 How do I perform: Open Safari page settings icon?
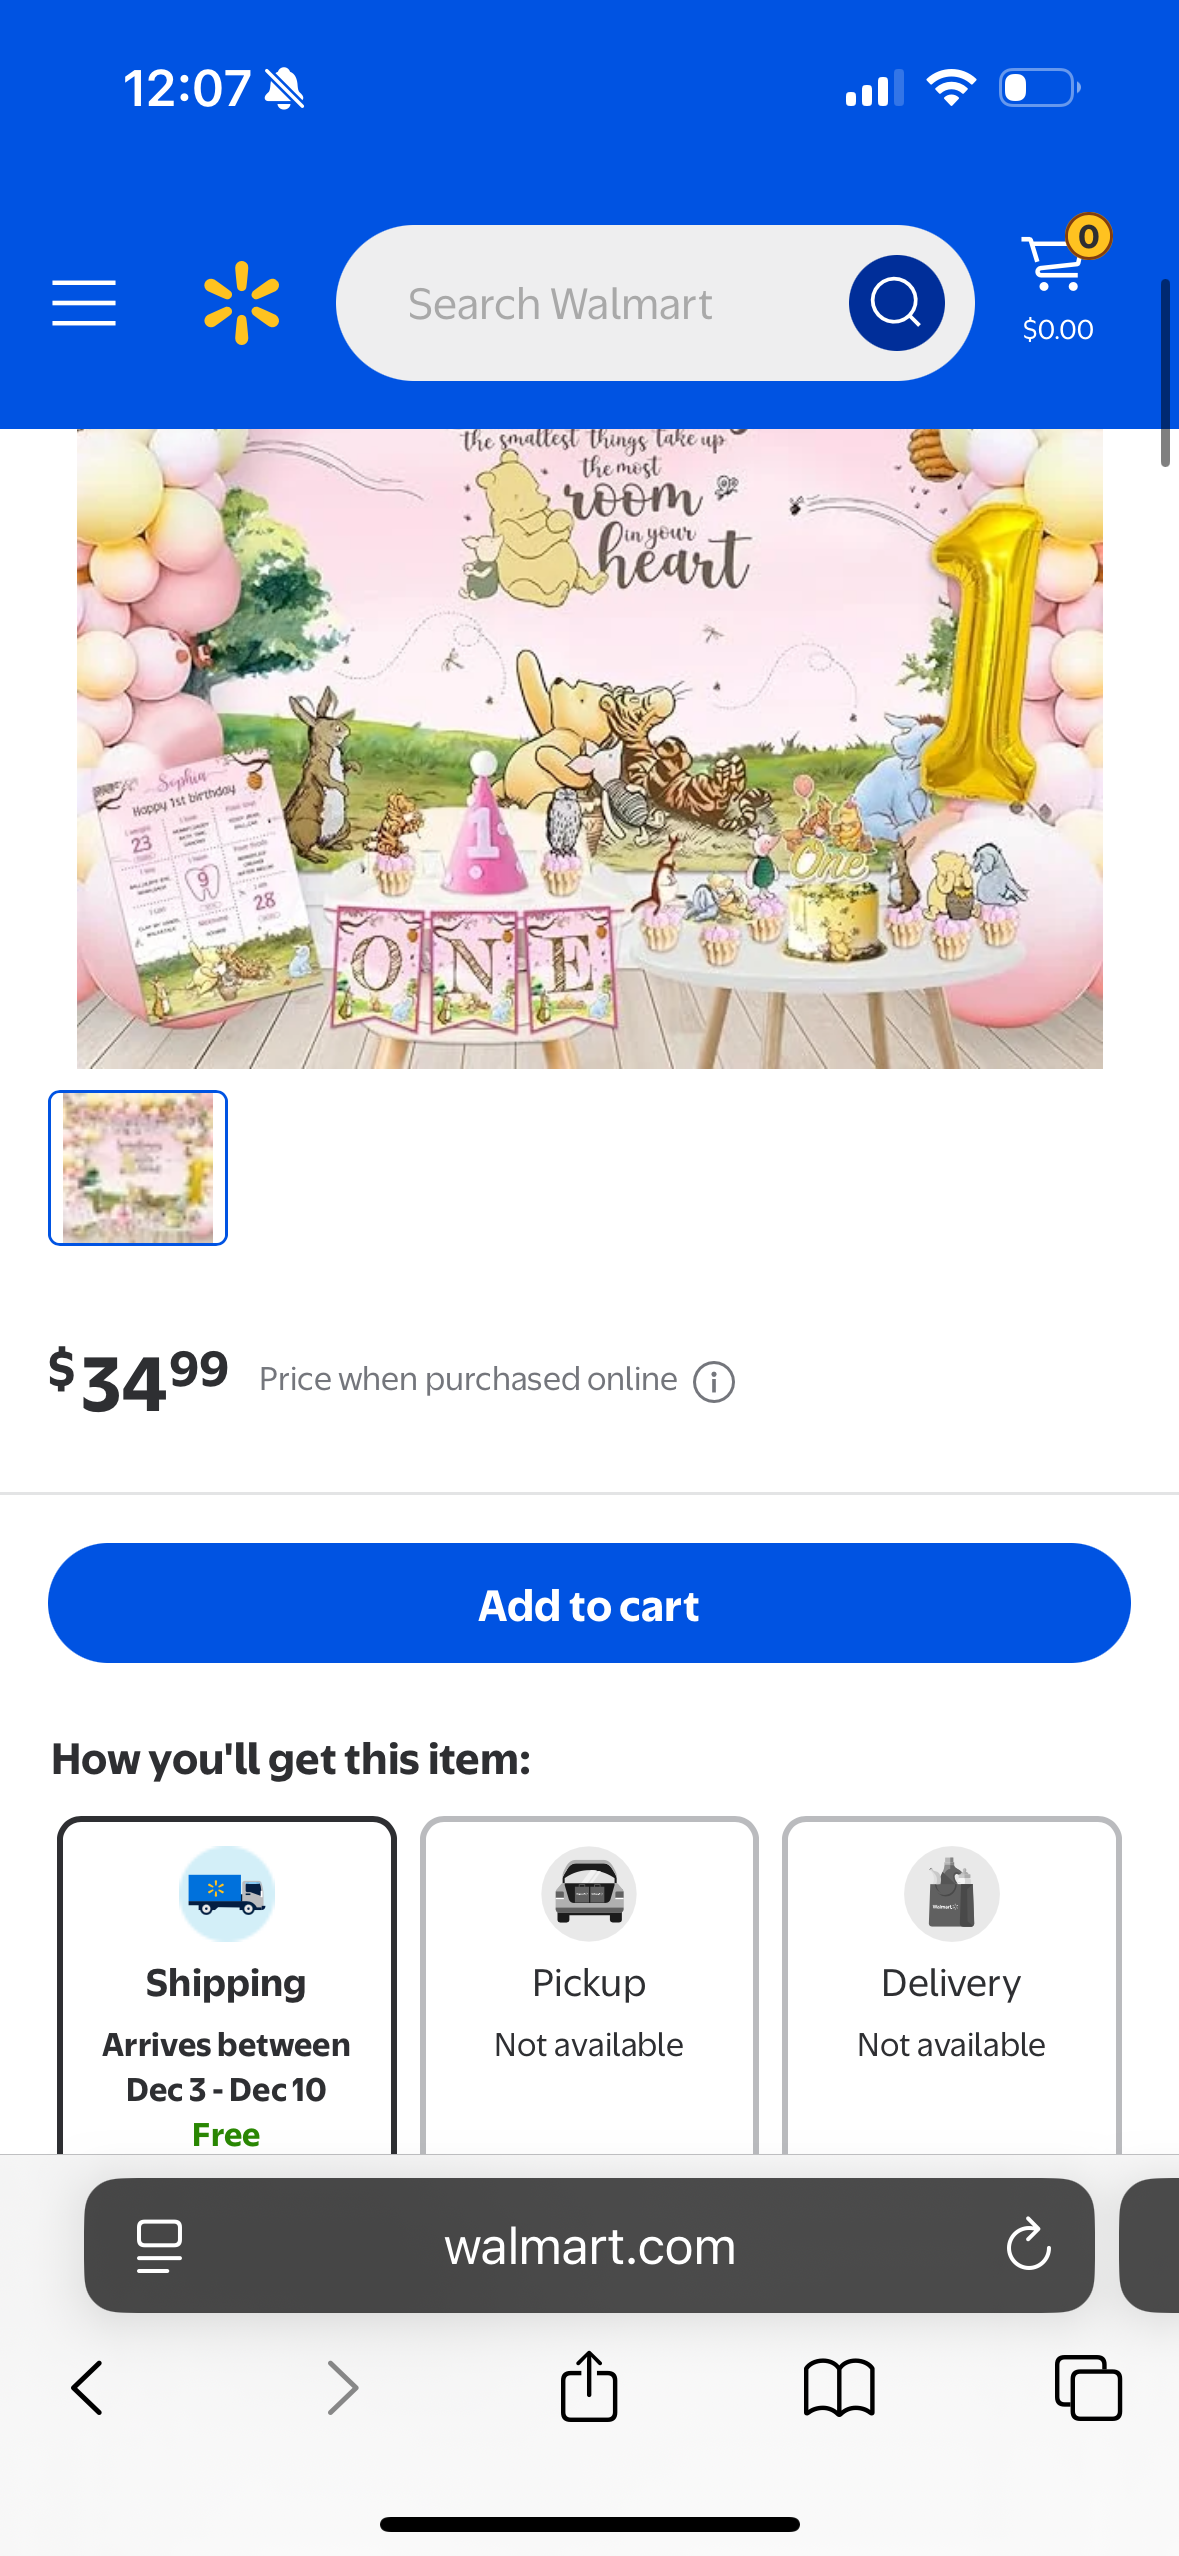[x=159, y=2246]
